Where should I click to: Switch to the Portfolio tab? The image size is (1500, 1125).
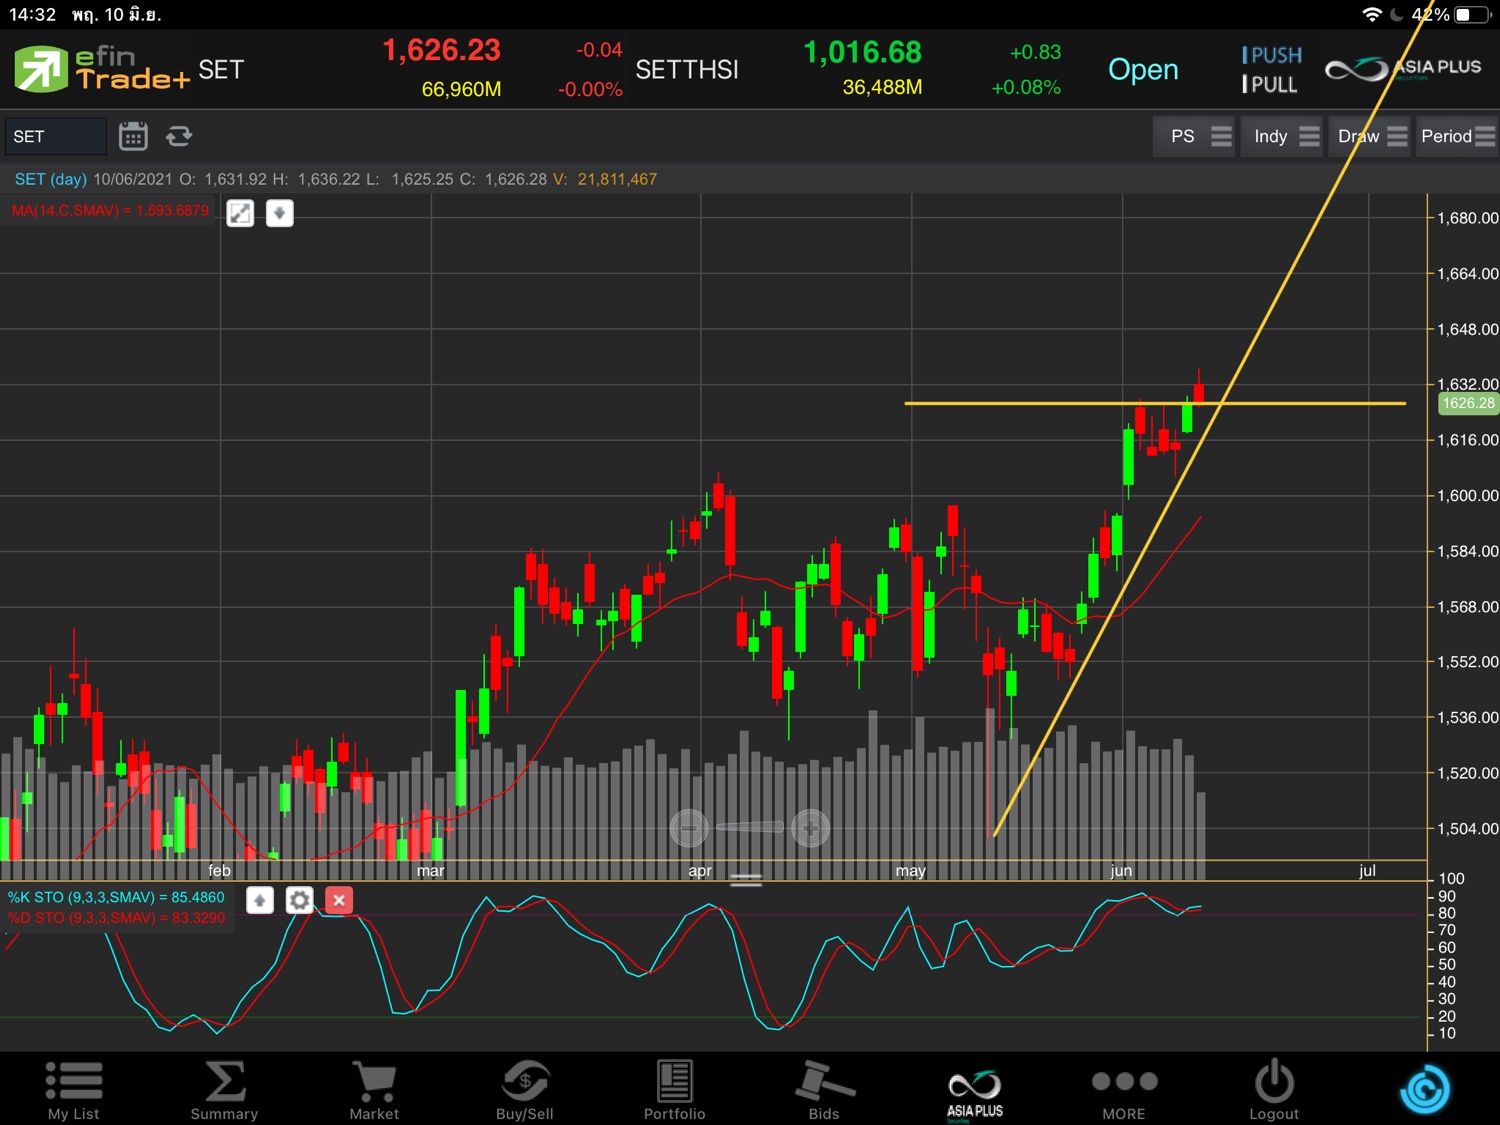[x=675, y=1090]
